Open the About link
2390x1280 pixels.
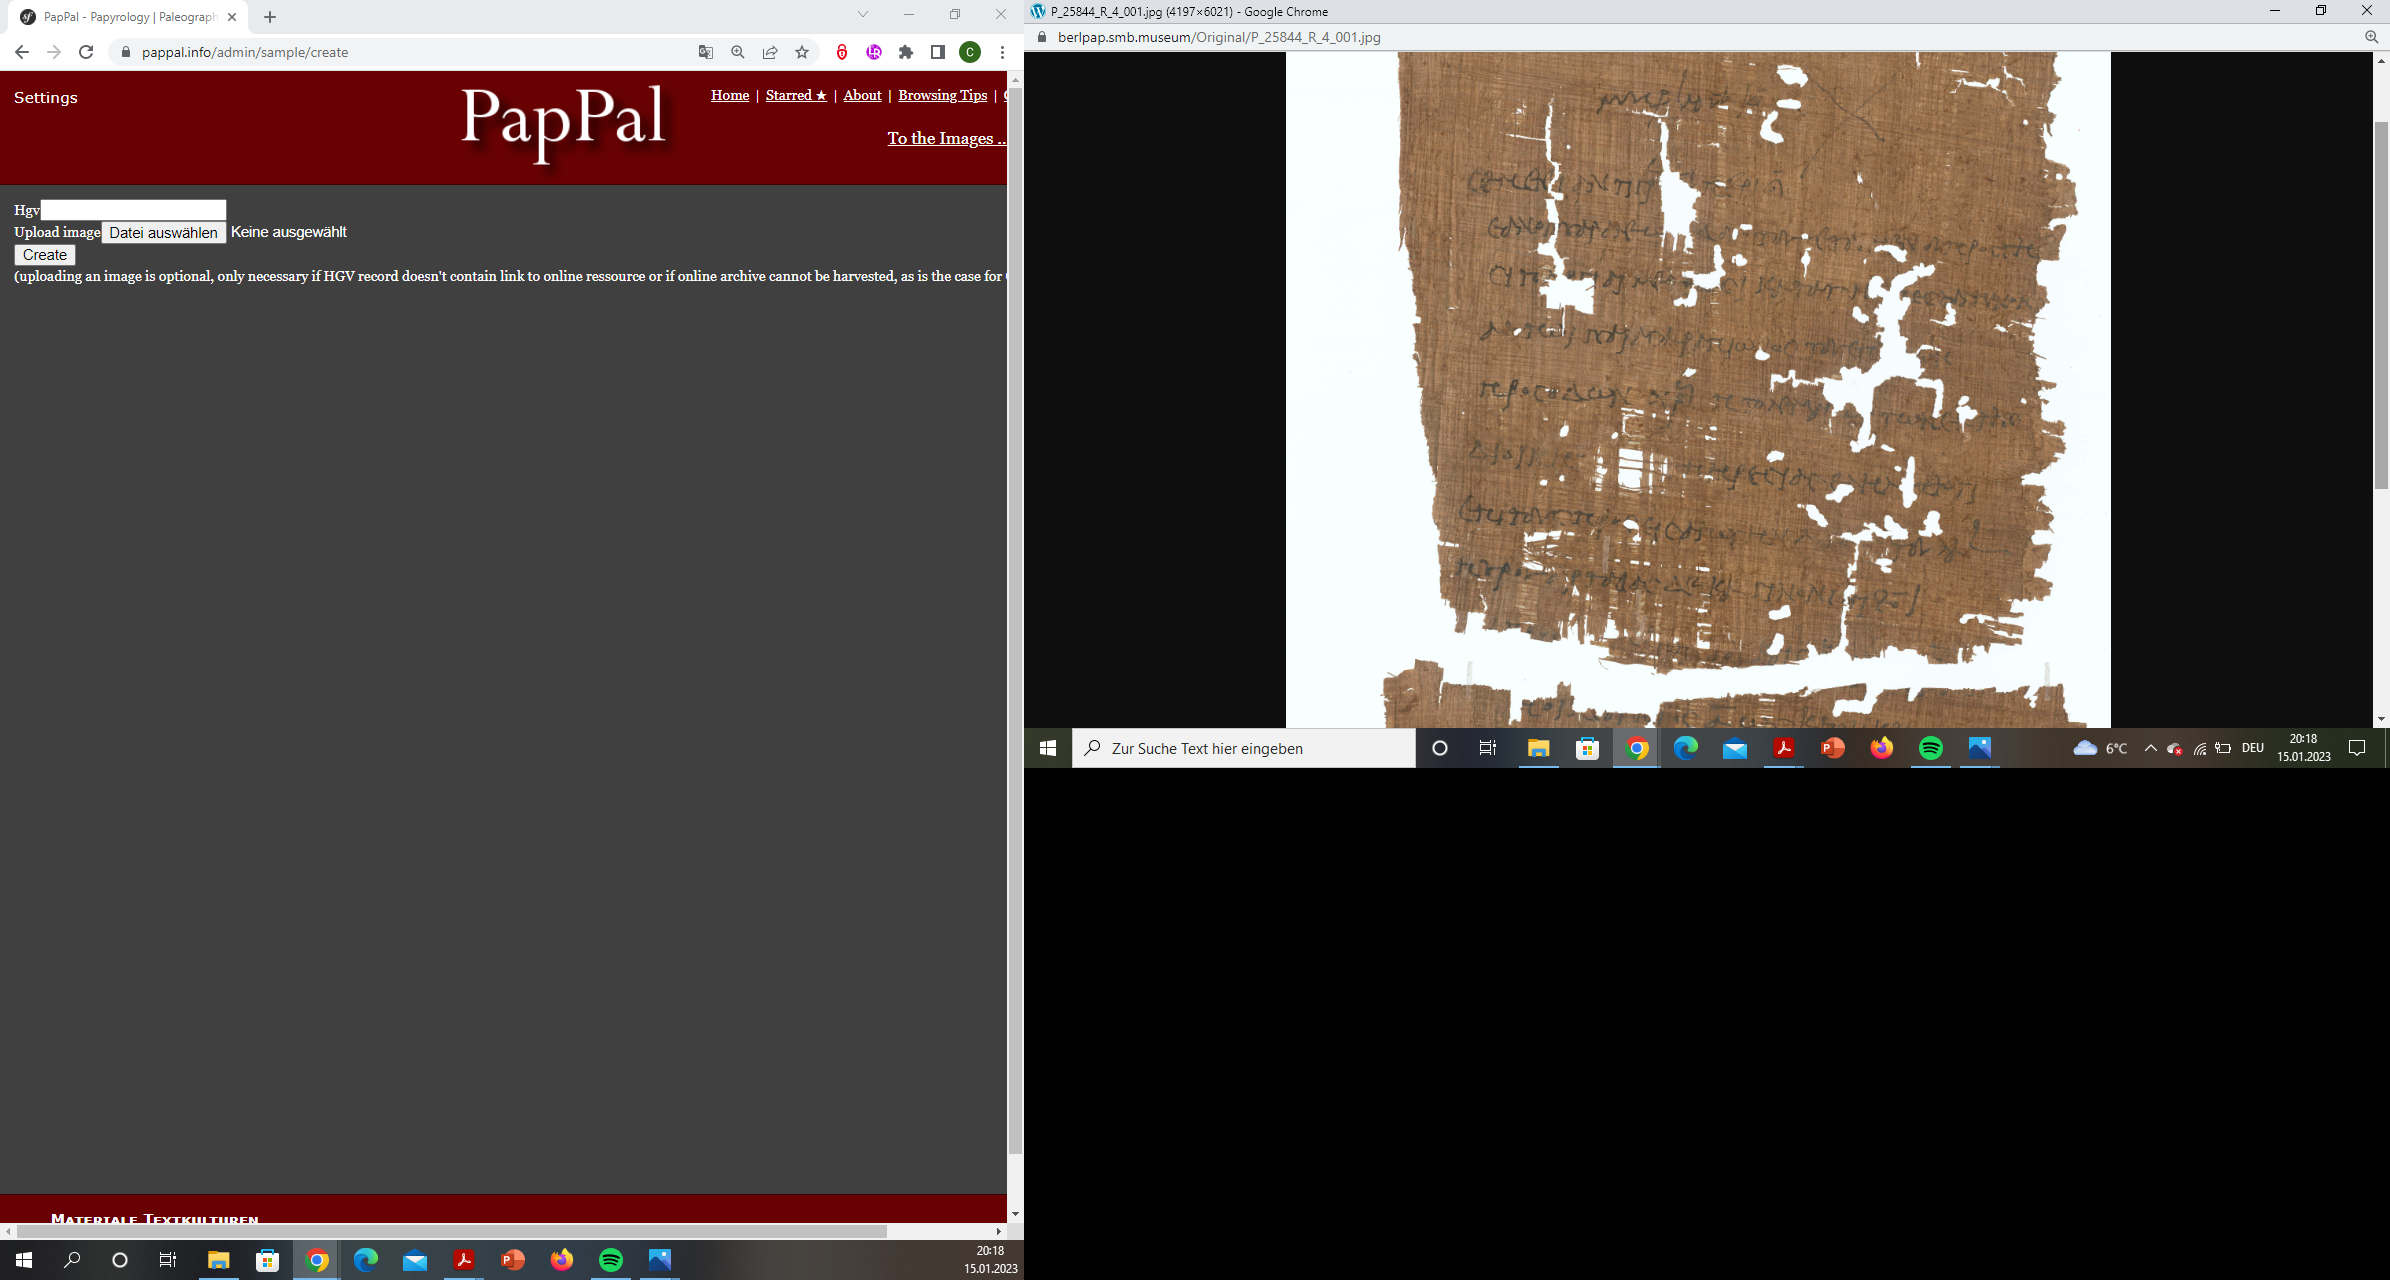click(862, 95)
